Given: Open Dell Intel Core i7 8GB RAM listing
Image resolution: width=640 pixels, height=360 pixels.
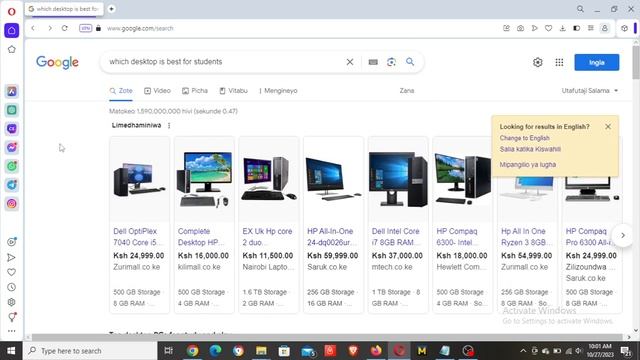Looking at the screenshot, I should click(396, 237).
